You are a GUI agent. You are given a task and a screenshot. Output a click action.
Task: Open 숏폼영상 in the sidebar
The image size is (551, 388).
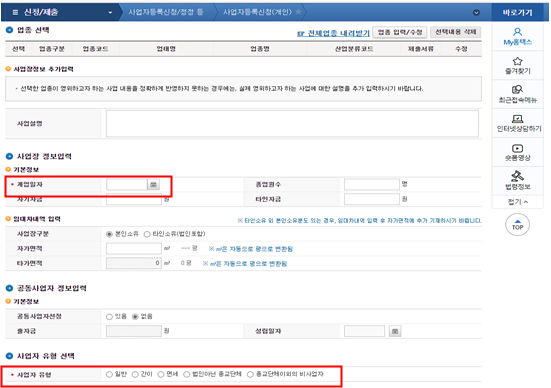tap(517, 153)
